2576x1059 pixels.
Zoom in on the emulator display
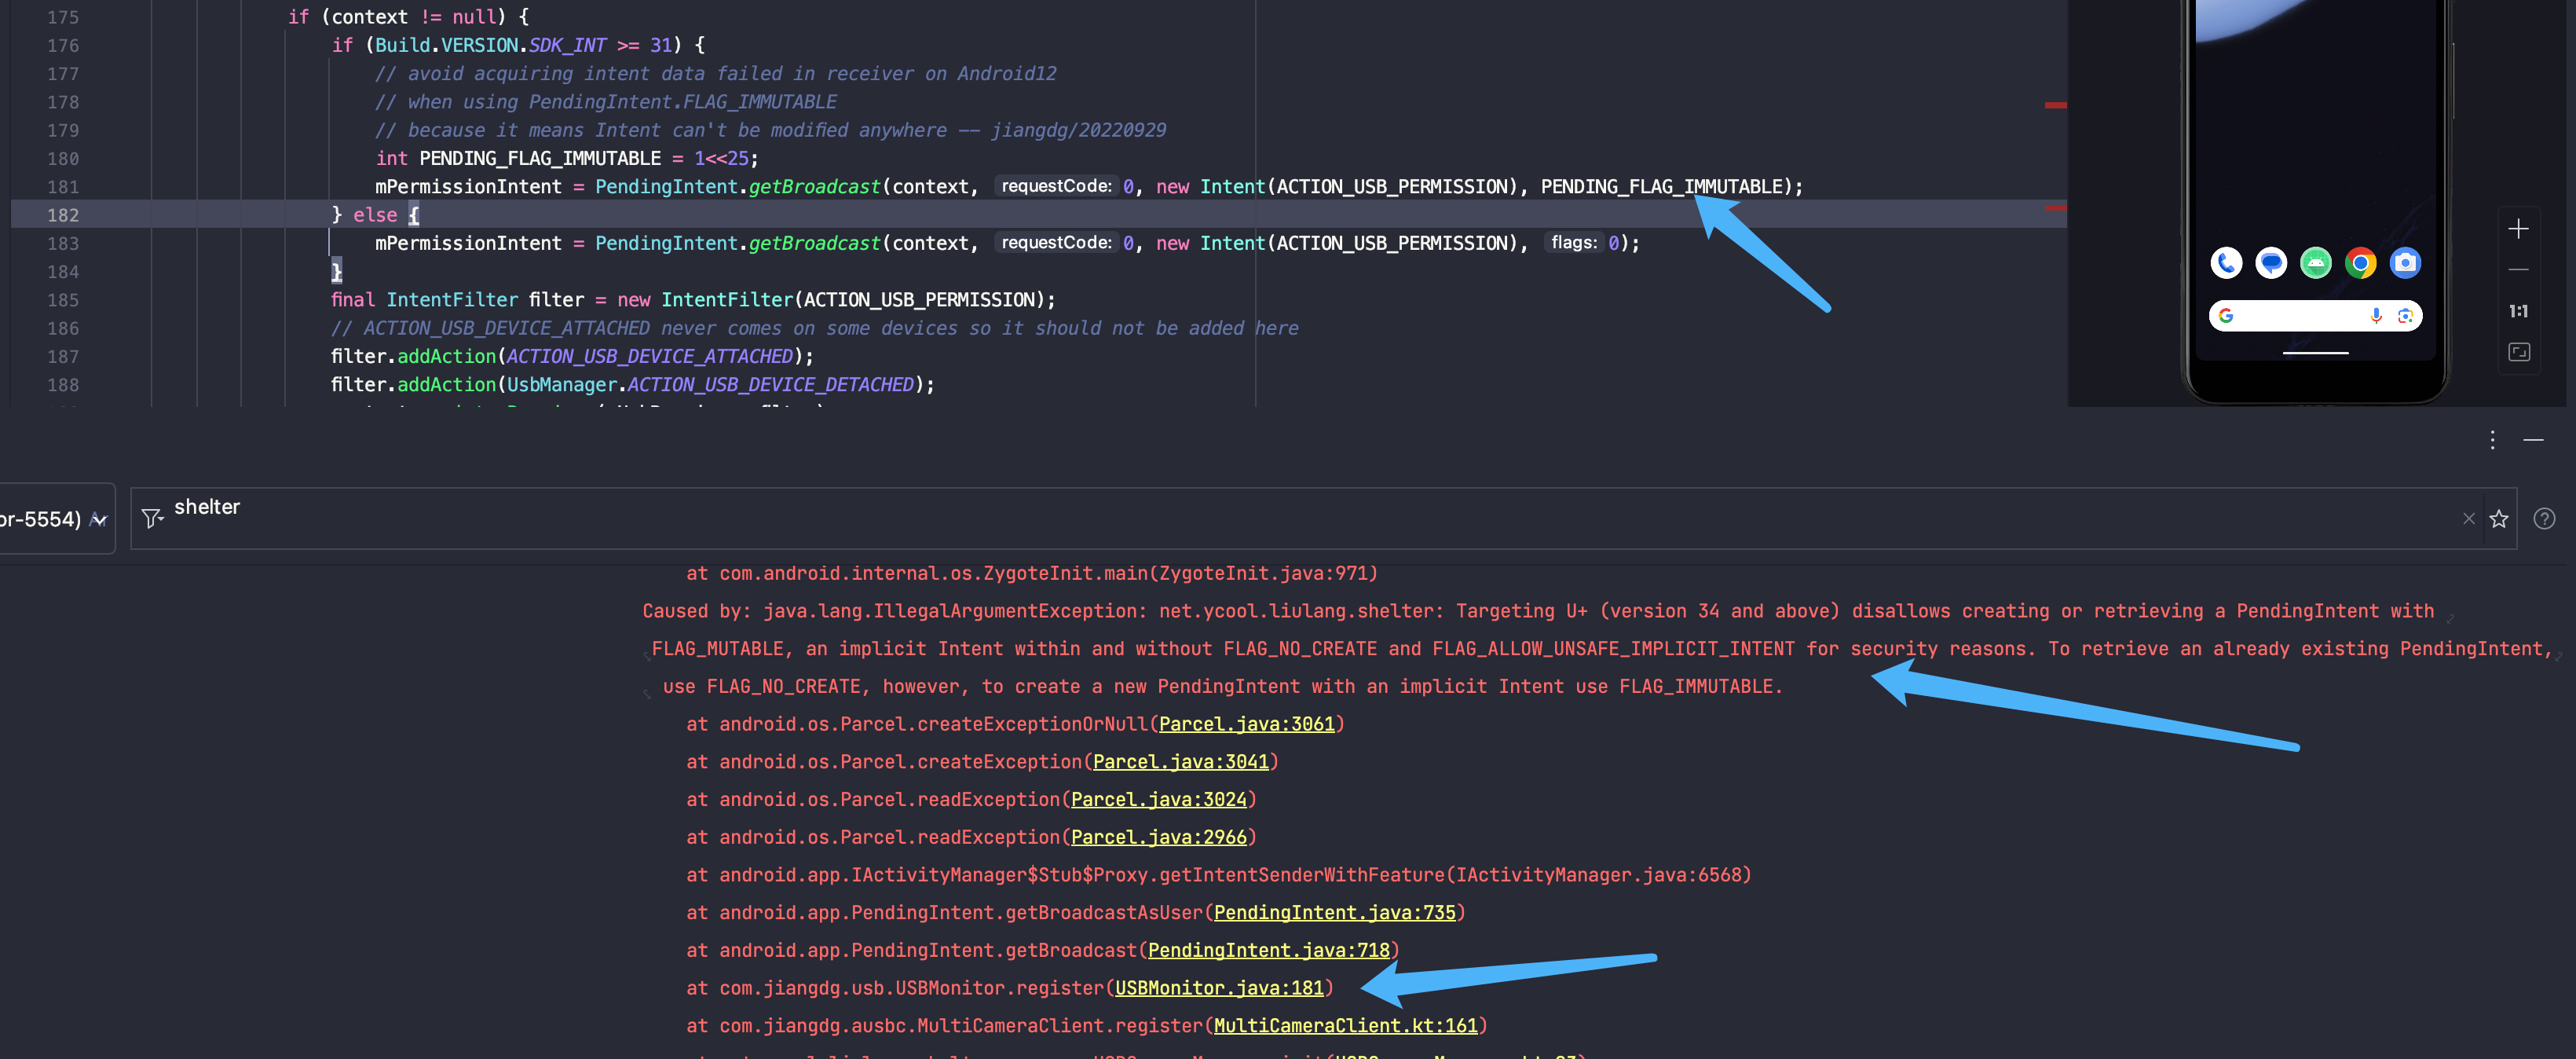(2519, 228)
